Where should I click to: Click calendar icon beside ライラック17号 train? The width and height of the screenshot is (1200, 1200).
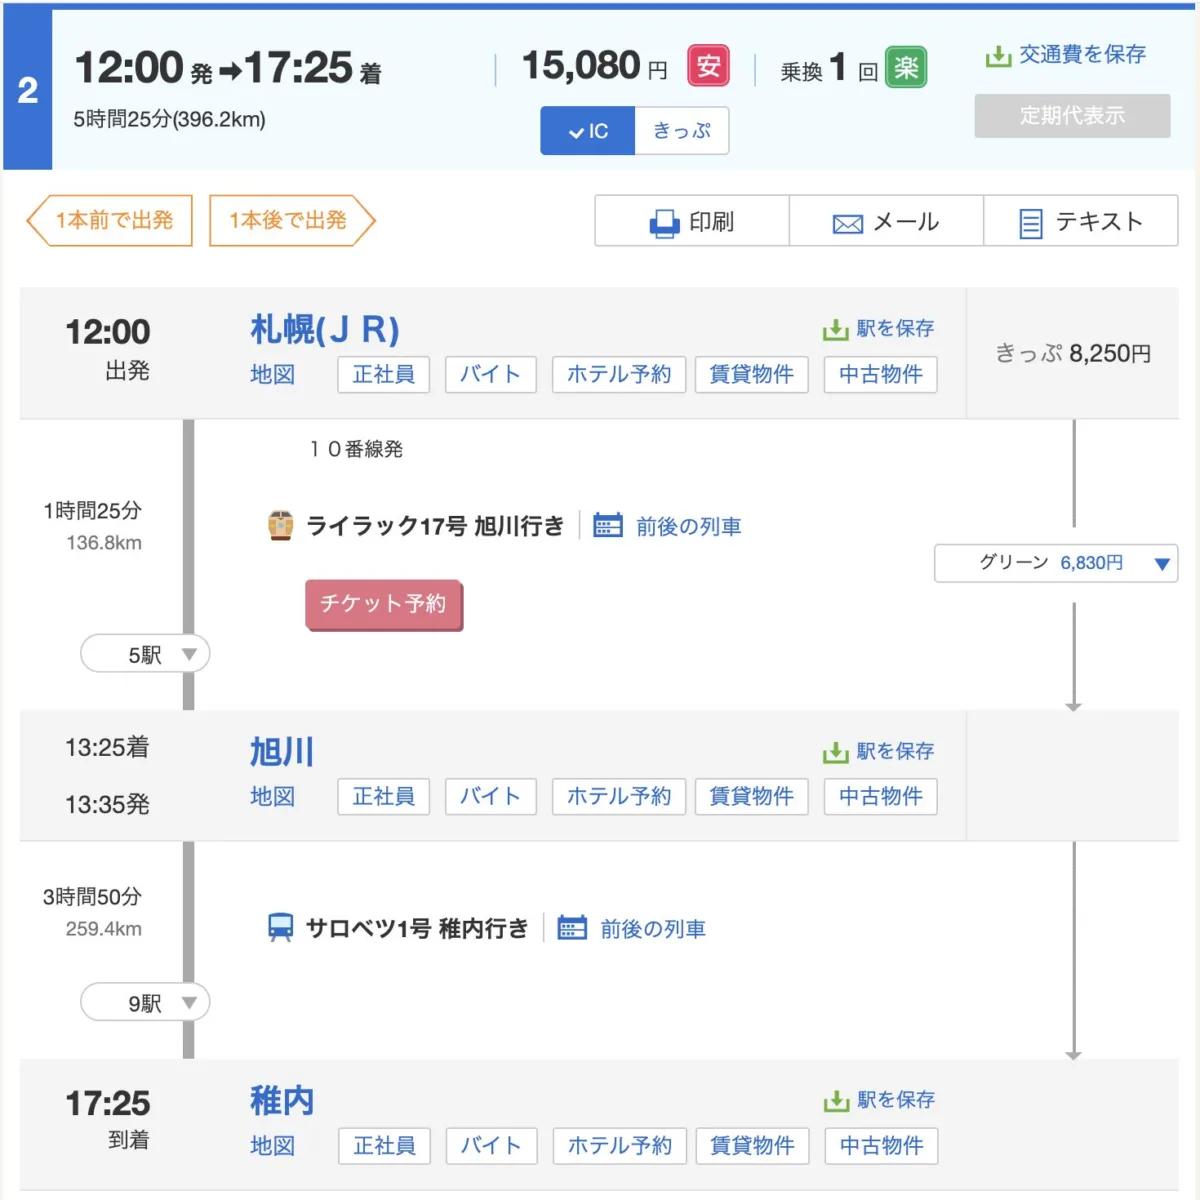[x=607, y=526]
